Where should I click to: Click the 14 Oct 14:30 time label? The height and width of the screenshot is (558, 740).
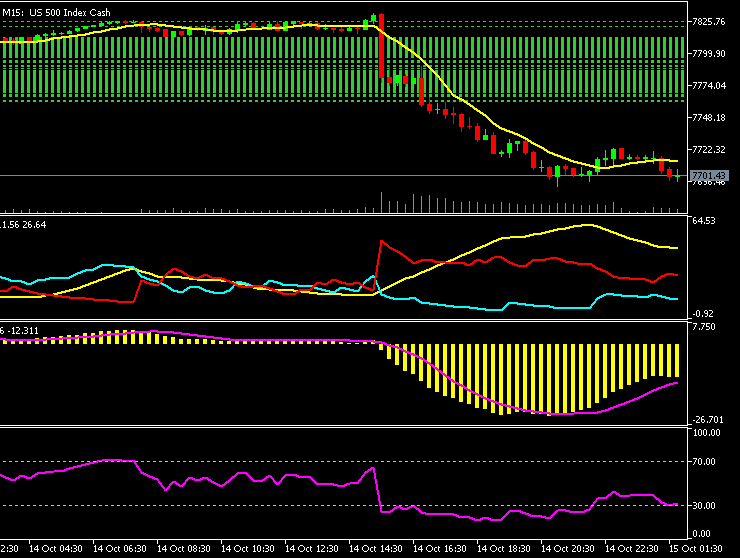click(x=376, y=549)
